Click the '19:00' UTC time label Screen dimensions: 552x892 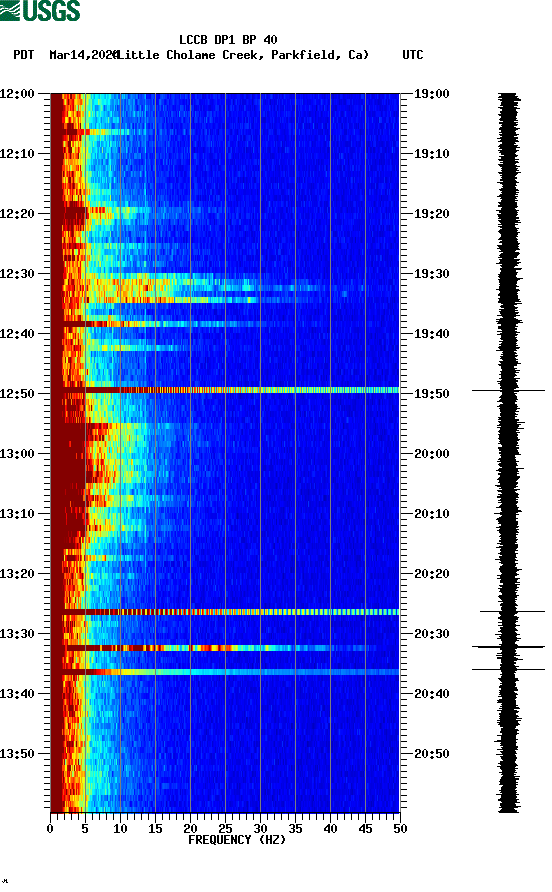431,93
